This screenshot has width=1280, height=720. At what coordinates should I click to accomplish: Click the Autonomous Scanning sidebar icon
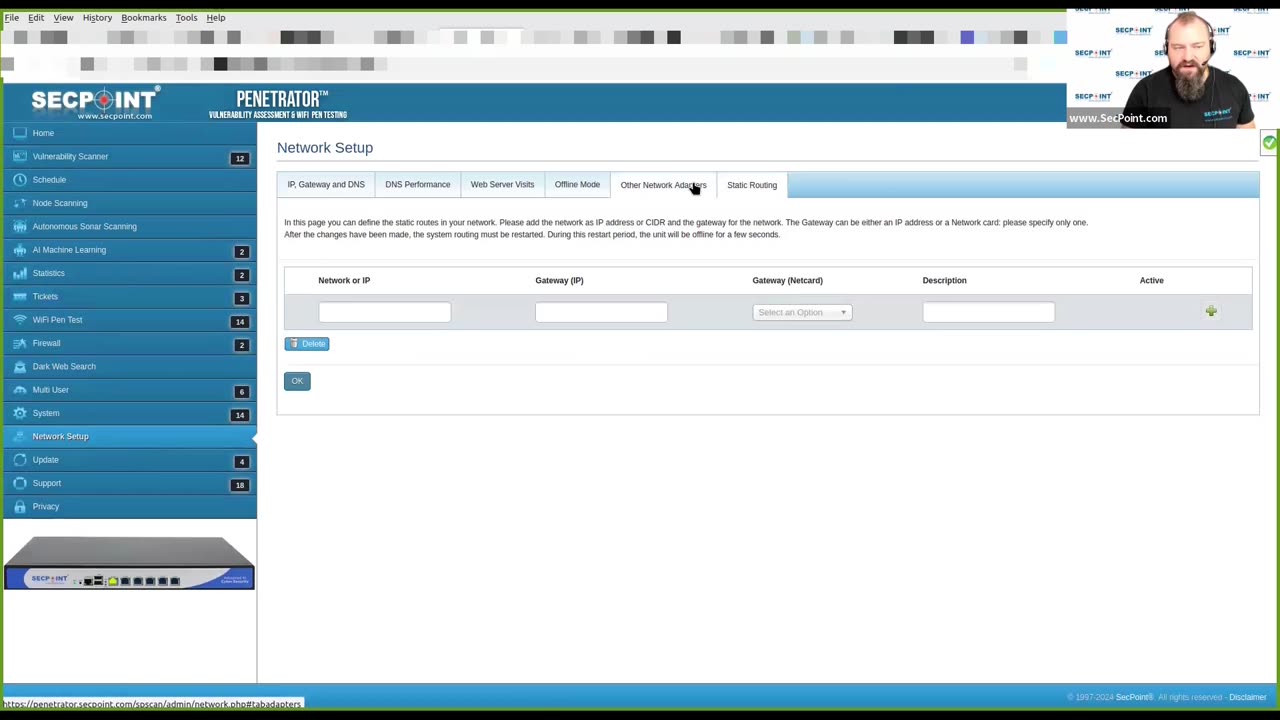click(19, 226)
